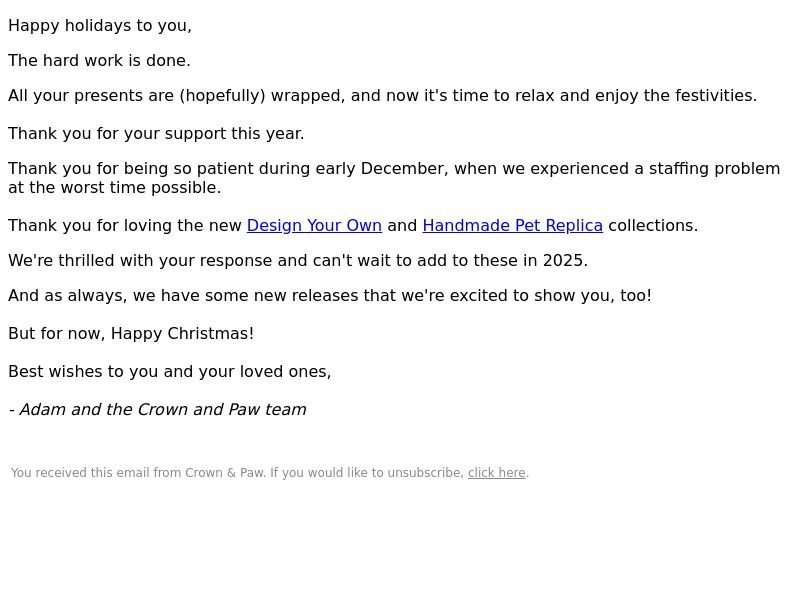Click the sentence about presents being wrapped
Viewport: 800px width, 600px height.
[383, 96]
